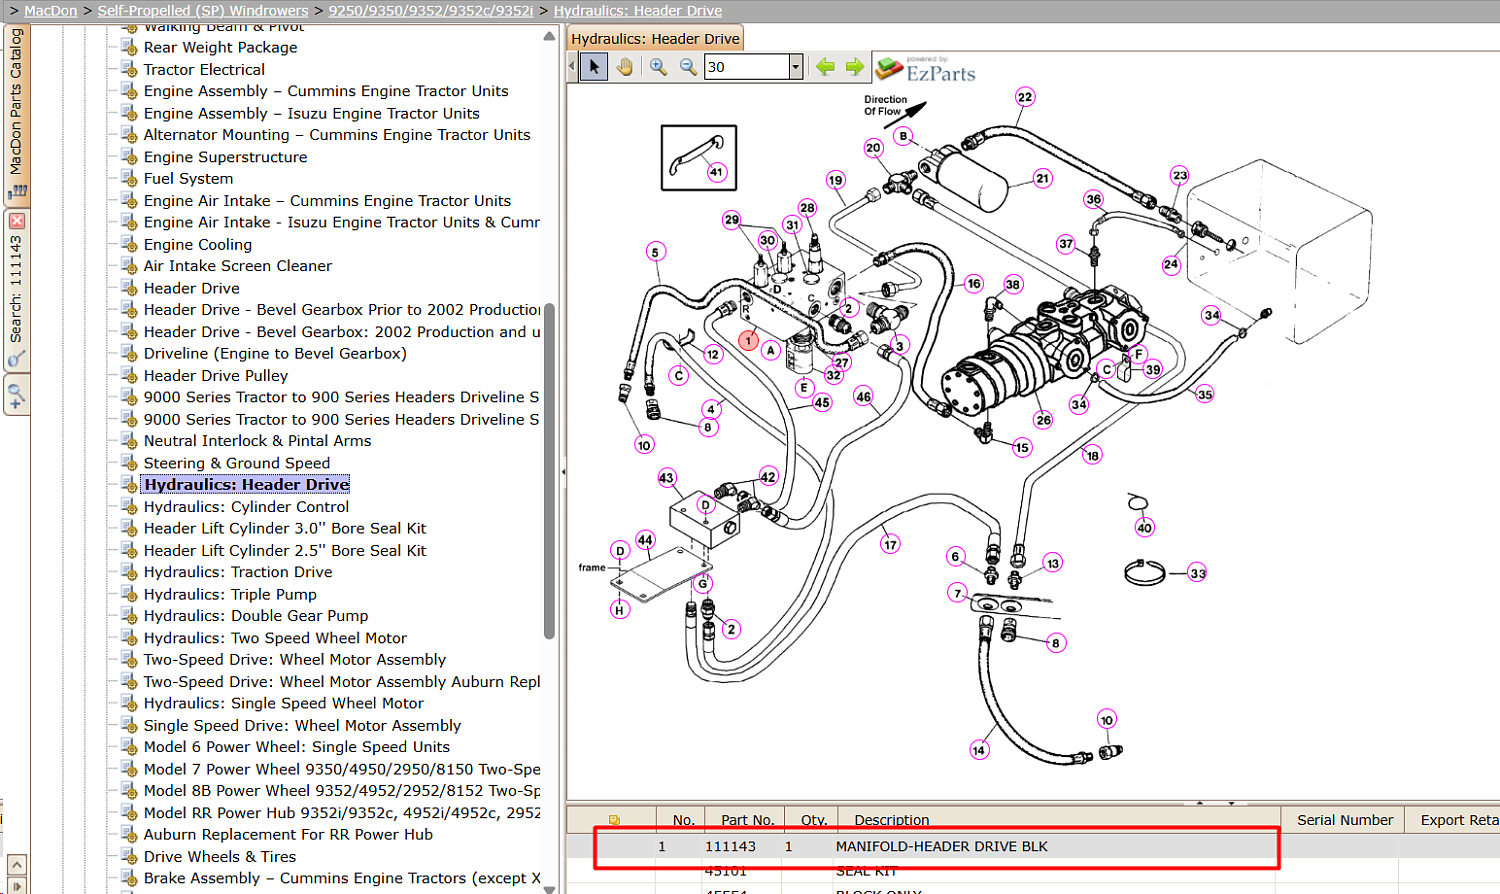Go to next diagram with right arrow
1500x894 pixels.
[854, 67]
